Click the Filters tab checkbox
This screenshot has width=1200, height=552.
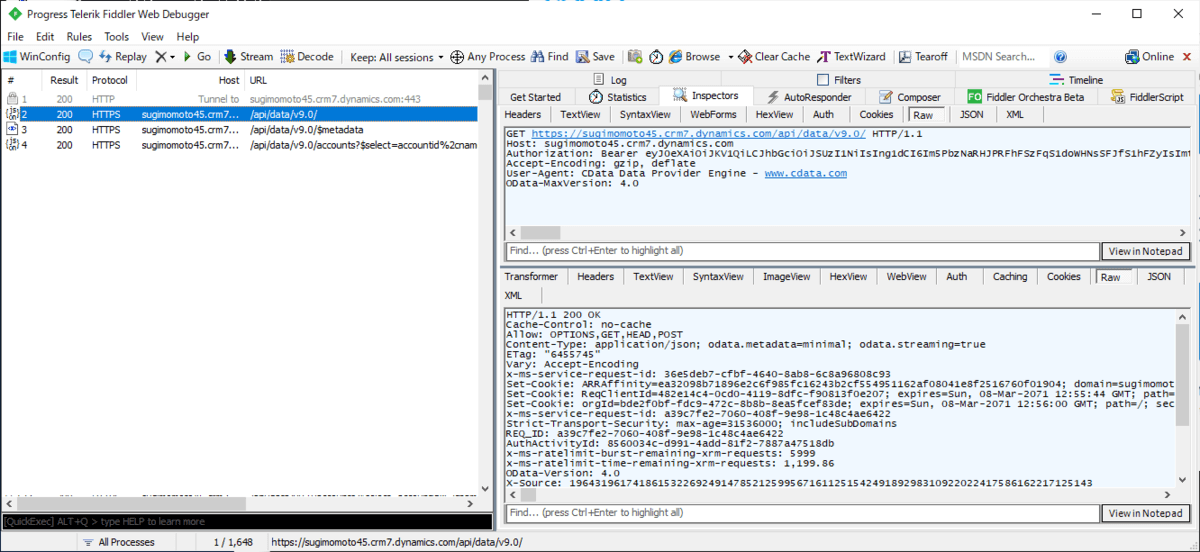(x=823, y=80)
